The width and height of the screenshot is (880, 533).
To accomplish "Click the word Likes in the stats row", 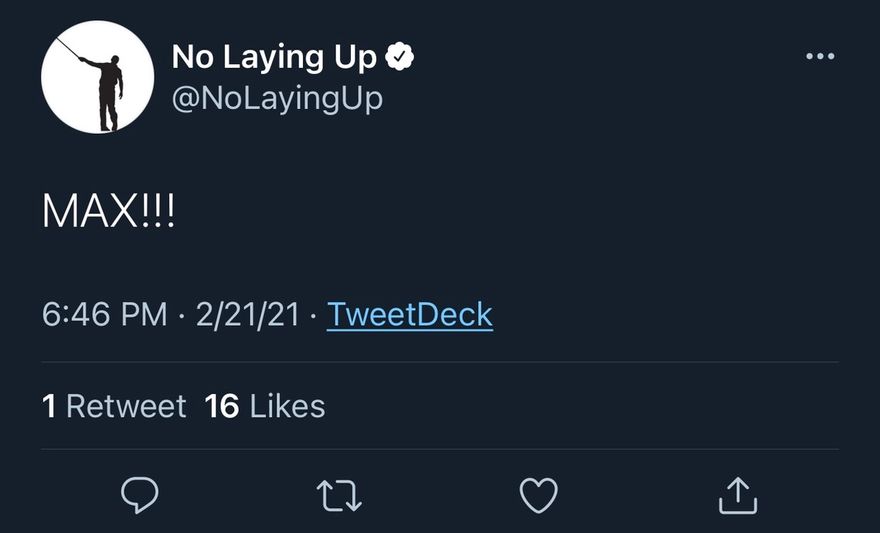I will pyautogui.click(x=287, y=406).
